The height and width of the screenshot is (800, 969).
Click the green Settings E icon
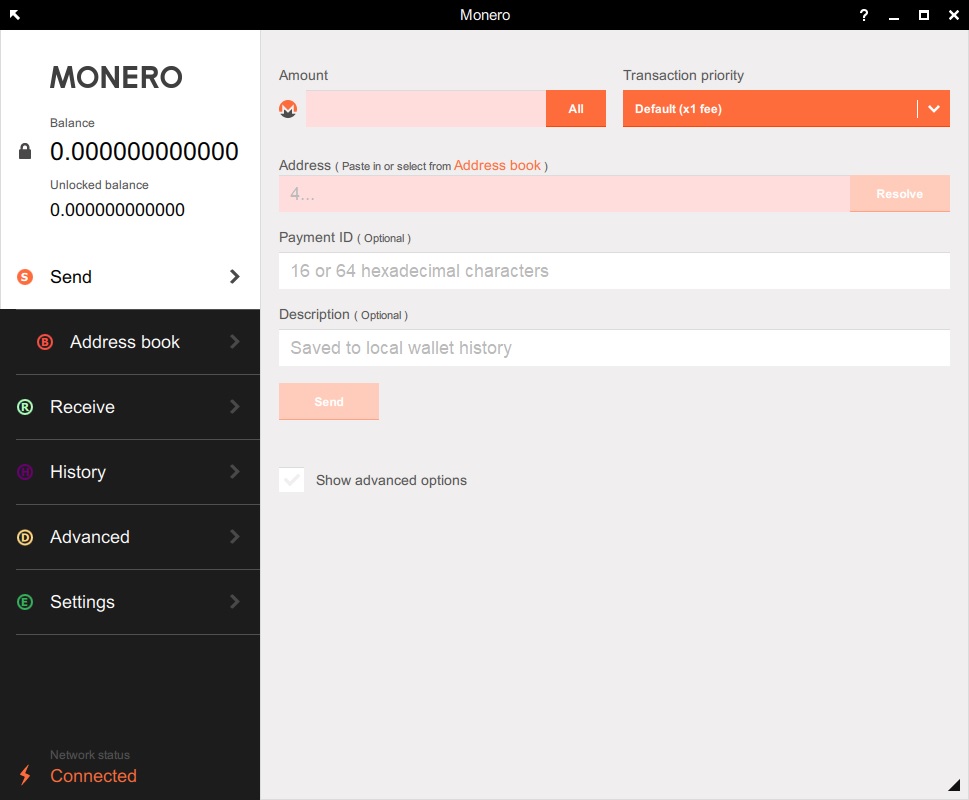(25, 602)
